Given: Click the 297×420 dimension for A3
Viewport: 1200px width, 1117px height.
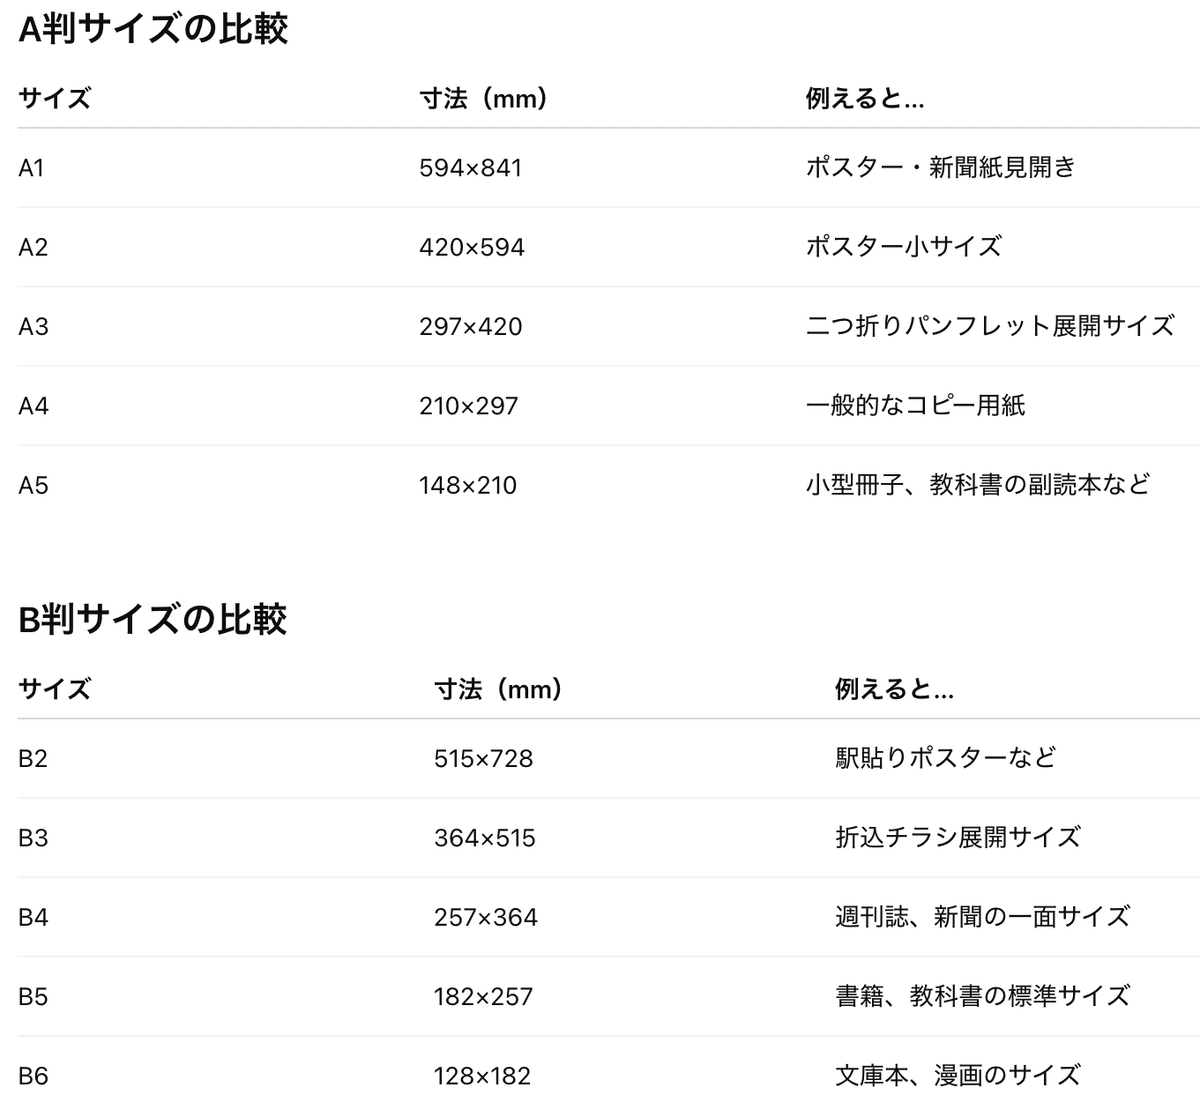Looking at the screenshot, I should tap(471, 327).
